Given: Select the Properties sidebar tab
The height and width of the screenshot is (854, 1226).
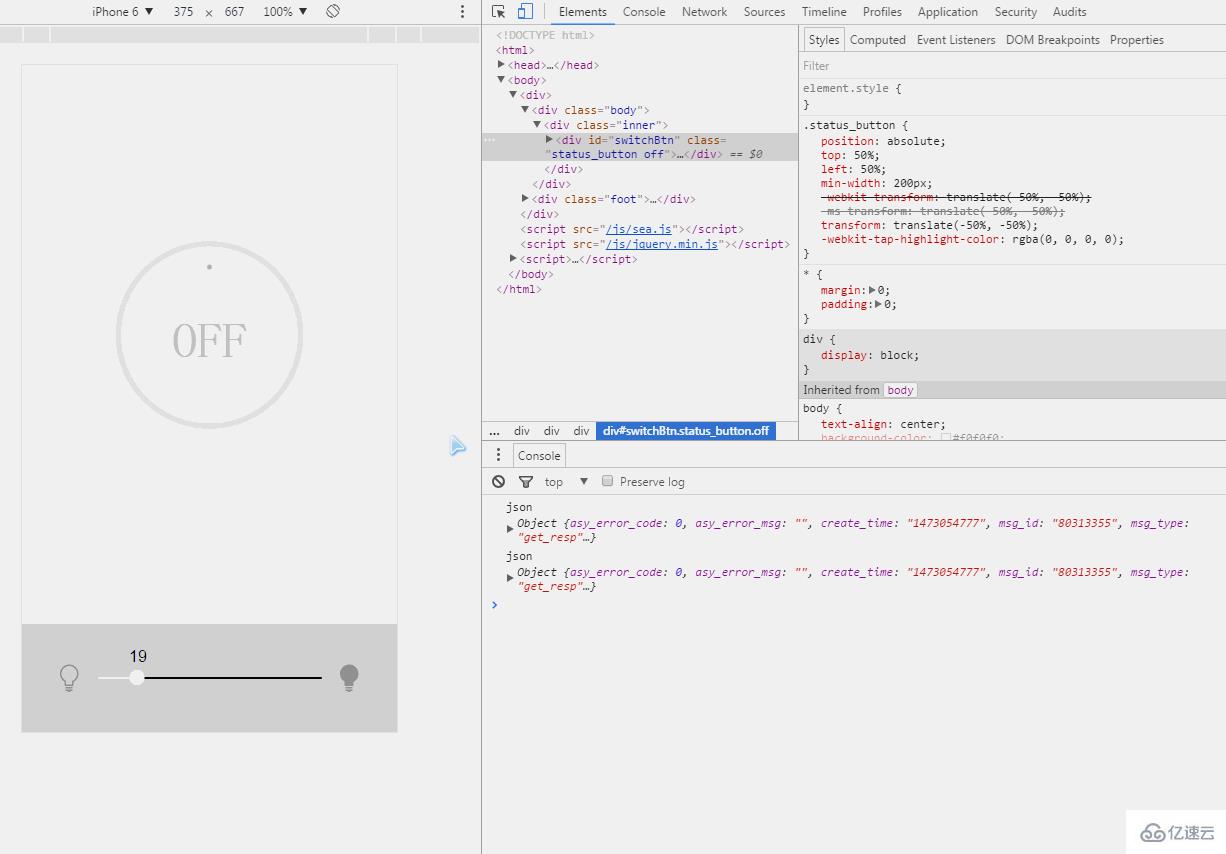Looking at the screenshot, I should [x=1137, y=40].
